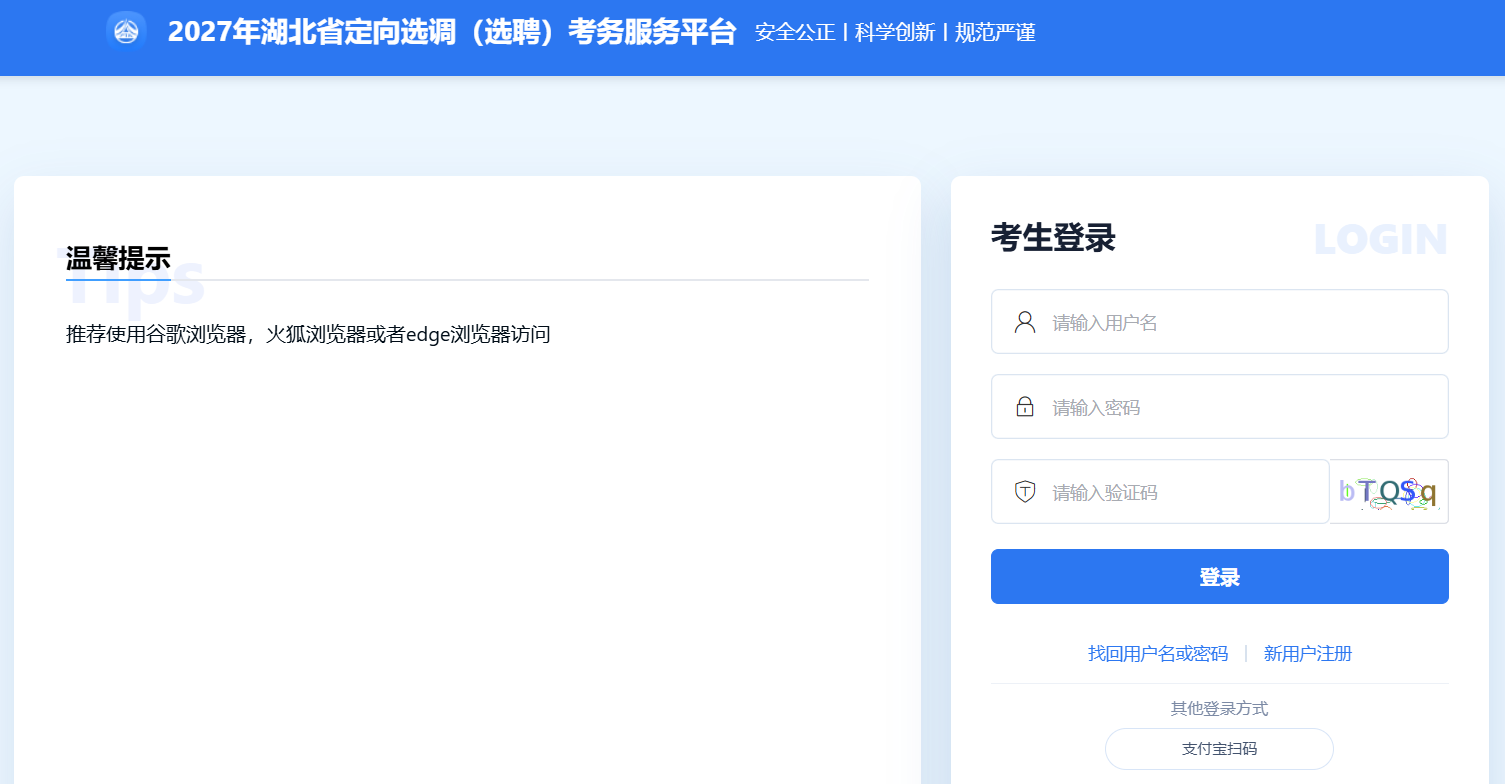This screenshot has height=784, width=1505.
Task: Click the slogan 安全公正 | 科学创新 | 规范严谨
Action: click(895, 32)
